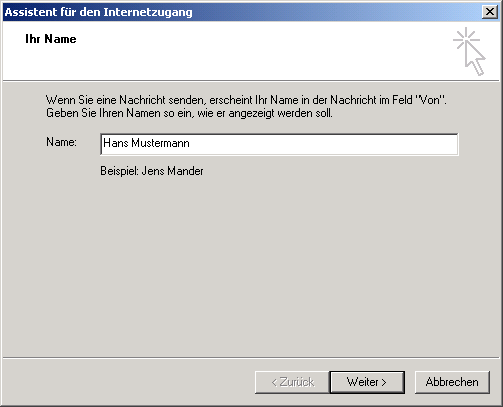The width and height of the screenshot is (503, 407).
Task: Click the sentence starting Wenn Sie eine Nachricht
Action: tap(246, 100)
